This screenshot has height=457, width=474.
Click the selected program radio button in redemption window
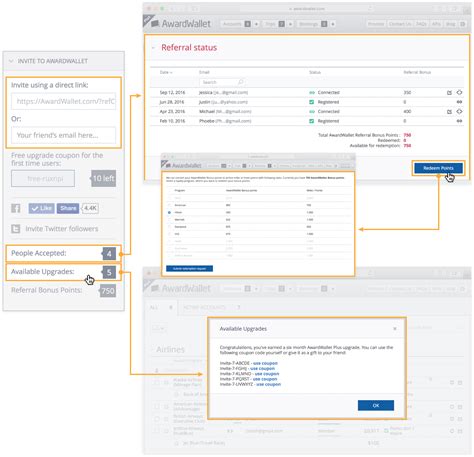[169, 212]
